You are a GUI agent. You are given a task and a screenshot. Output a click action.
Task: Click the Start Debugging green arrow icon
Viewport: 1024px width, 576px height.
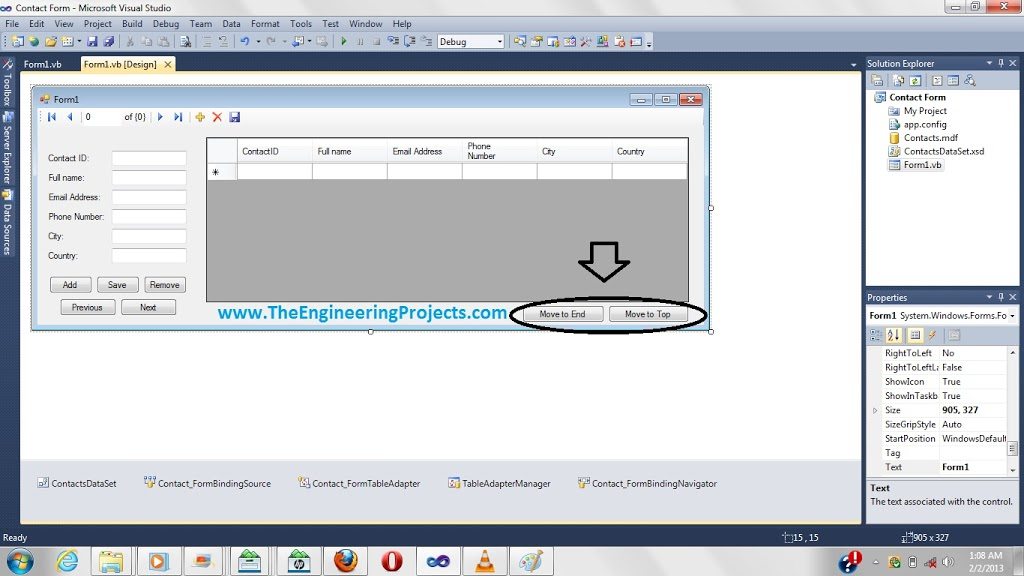coord(343,41)
